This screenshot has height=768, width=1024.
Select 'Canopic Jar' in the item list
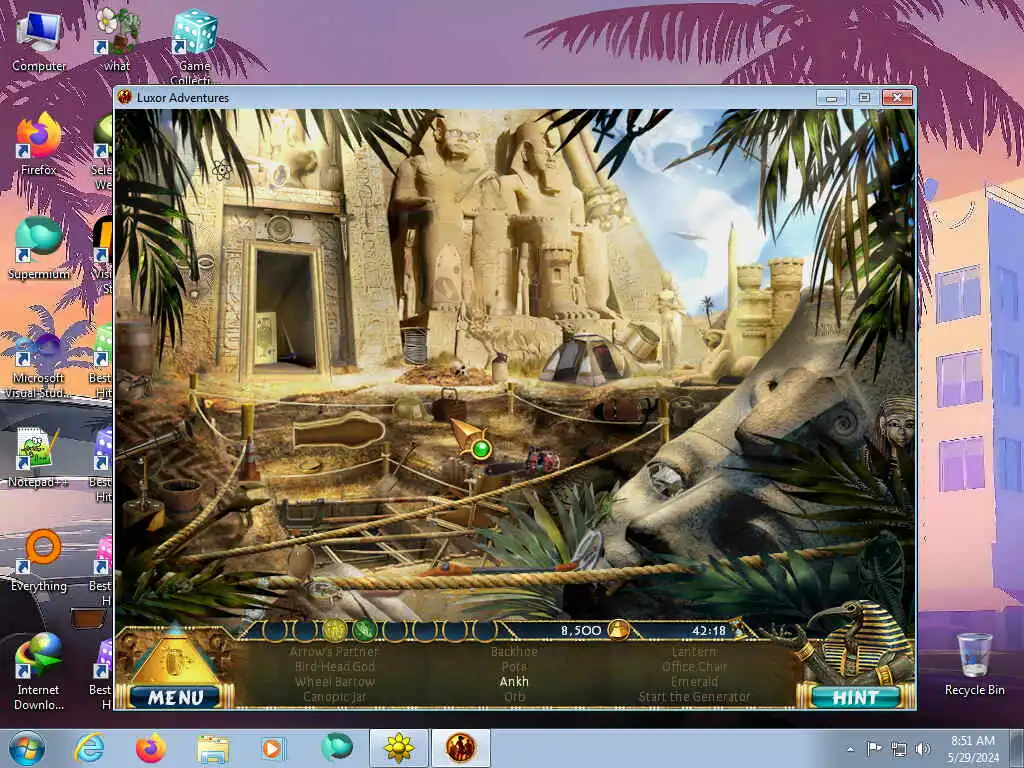click(x=334, y=697)
